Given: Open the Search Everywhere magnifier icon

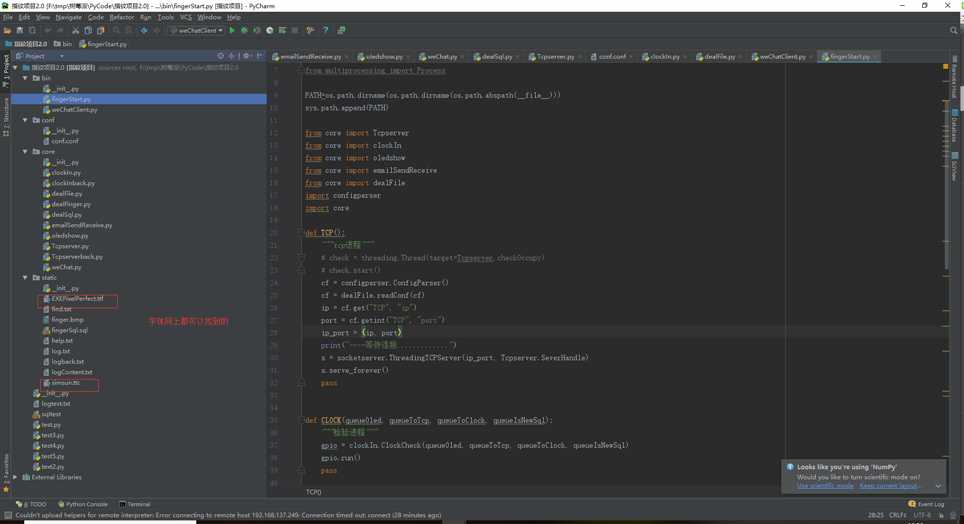Looking at the screenshot, I should 954,30.
